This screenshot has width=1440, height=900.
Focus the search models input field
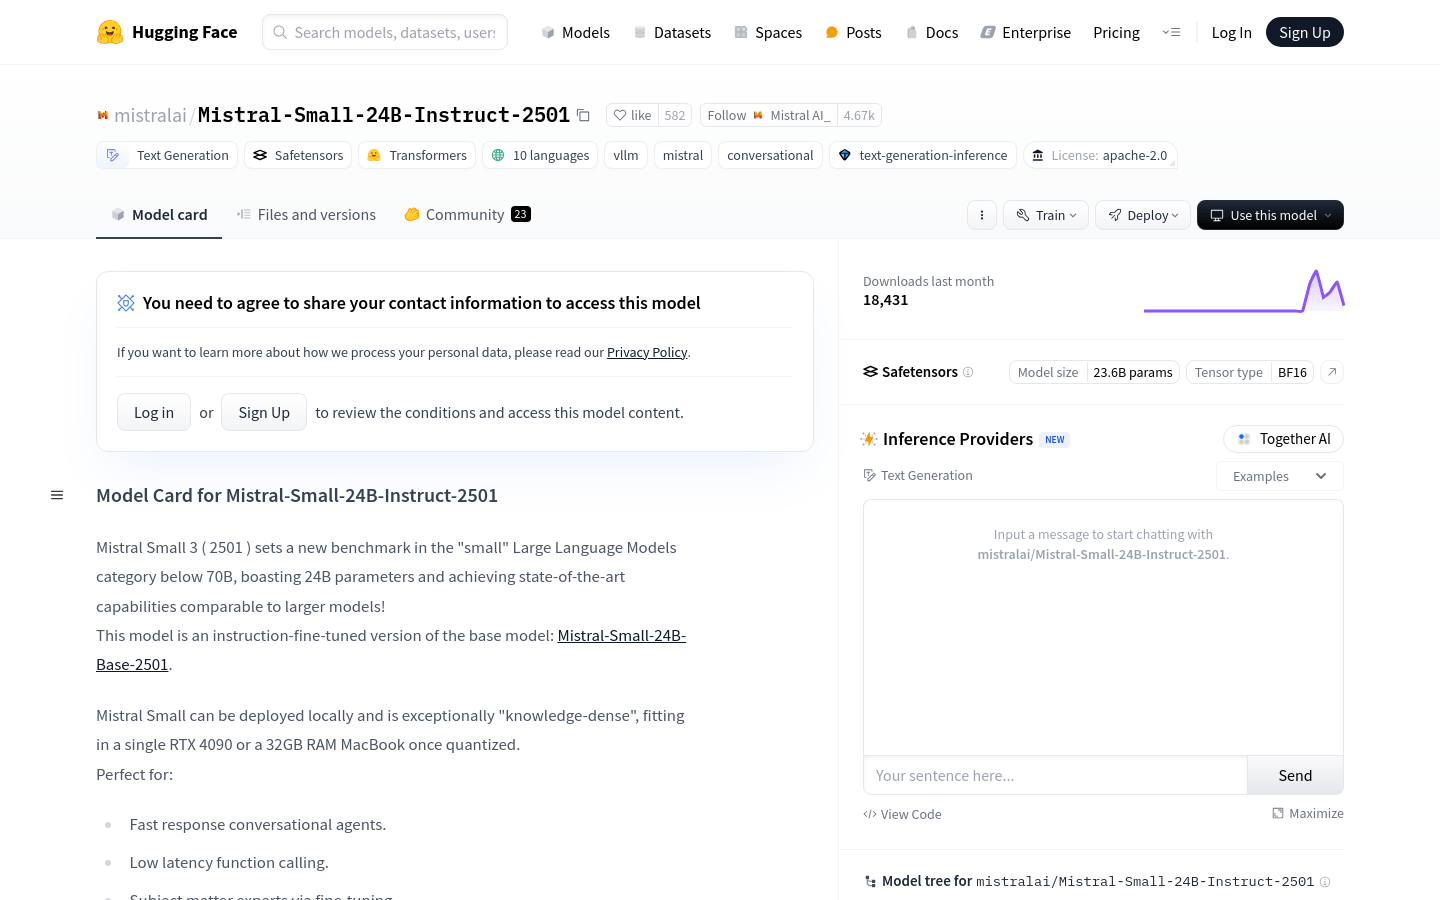(x=385, y=32)
